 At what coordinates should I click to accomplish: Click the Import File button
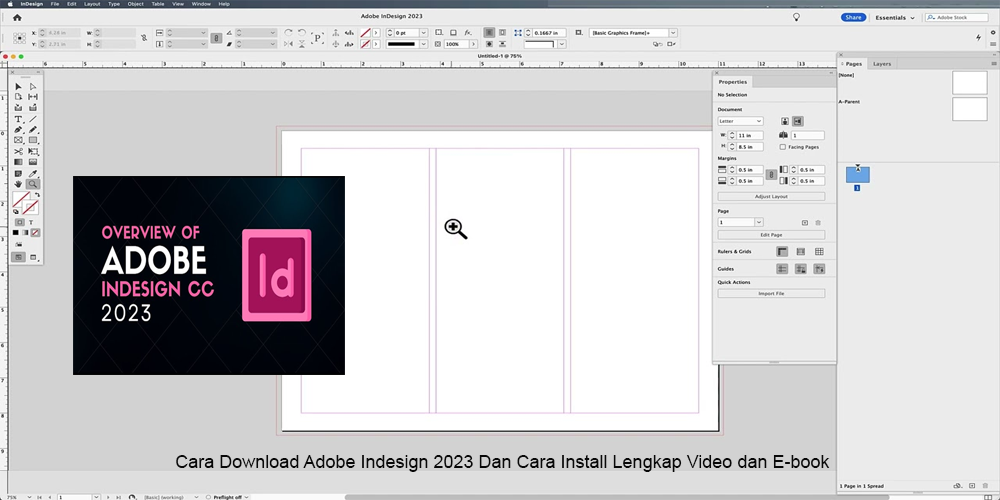[771, 293]
